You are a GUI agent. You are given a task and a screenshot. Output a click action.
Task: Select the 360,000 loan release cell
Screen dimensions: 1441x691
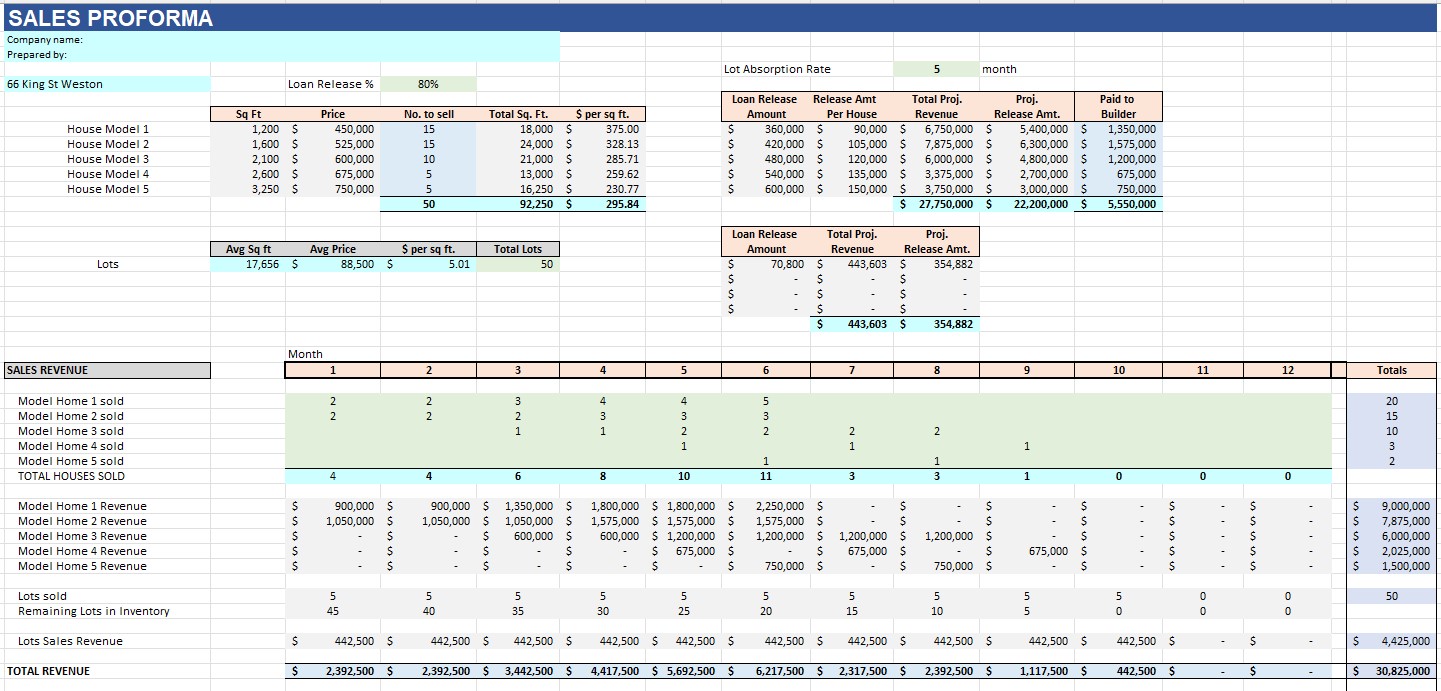765,129
